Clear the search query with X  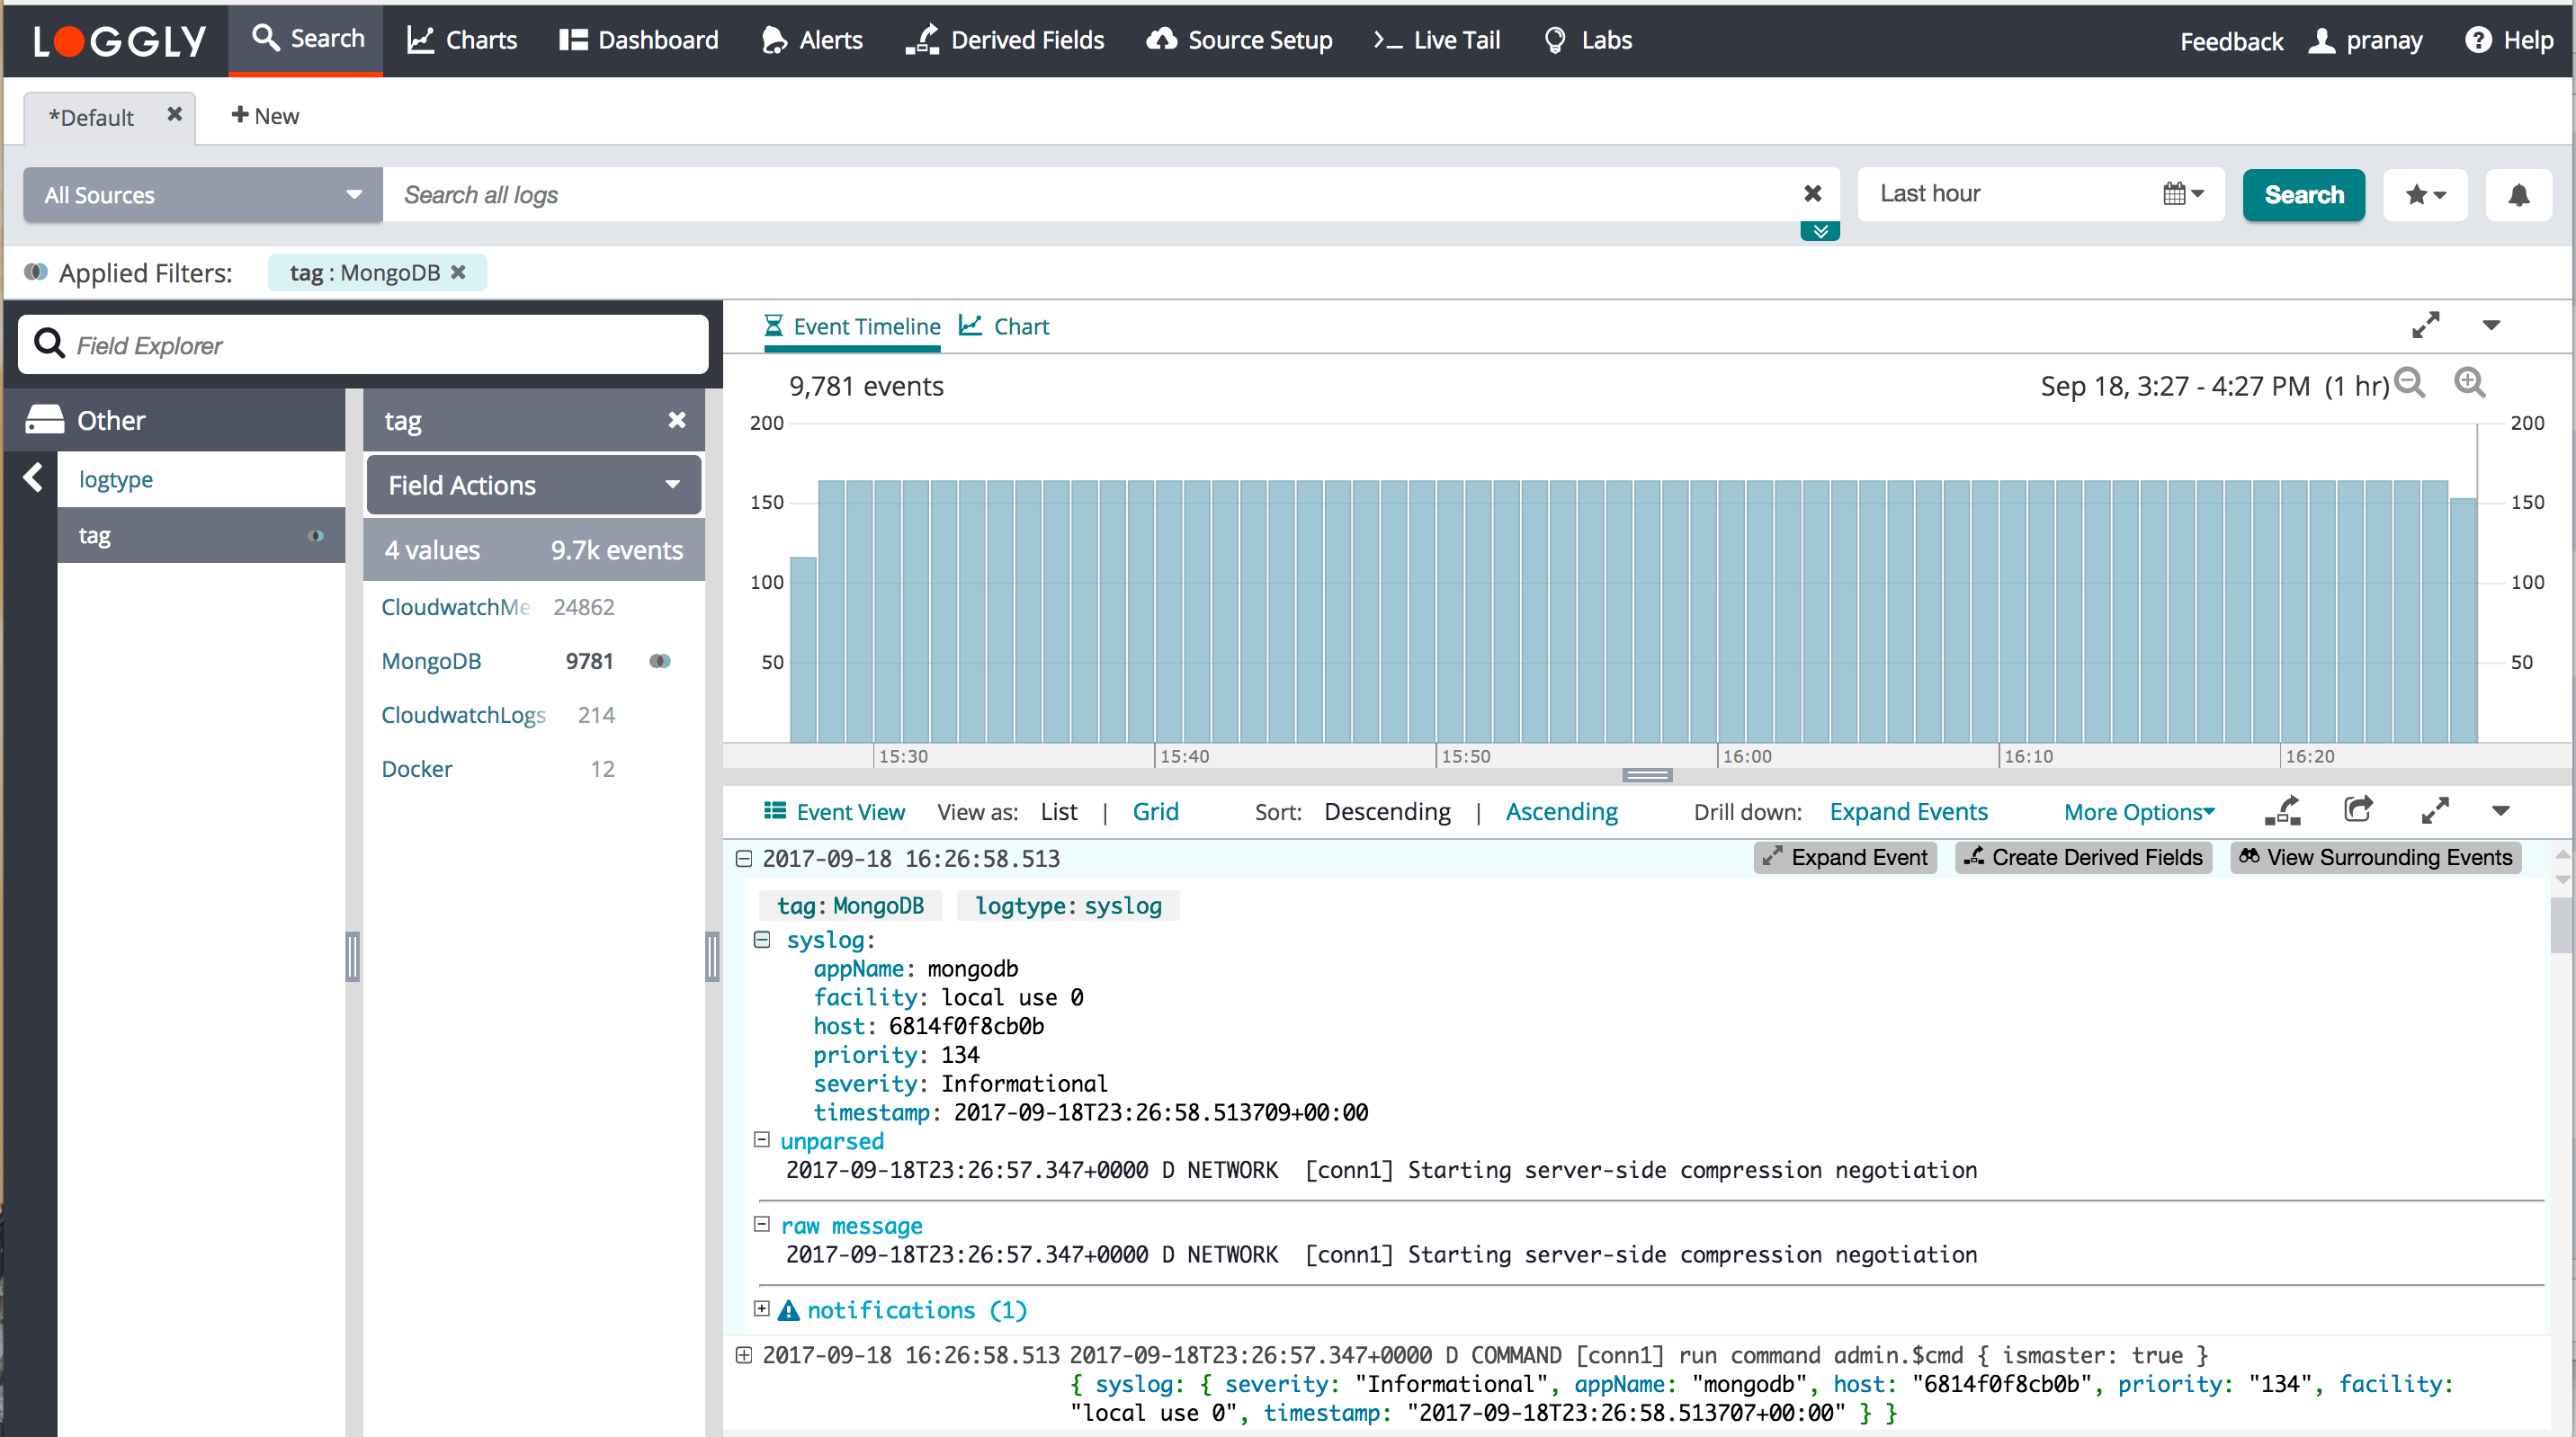click(1812, 194)
